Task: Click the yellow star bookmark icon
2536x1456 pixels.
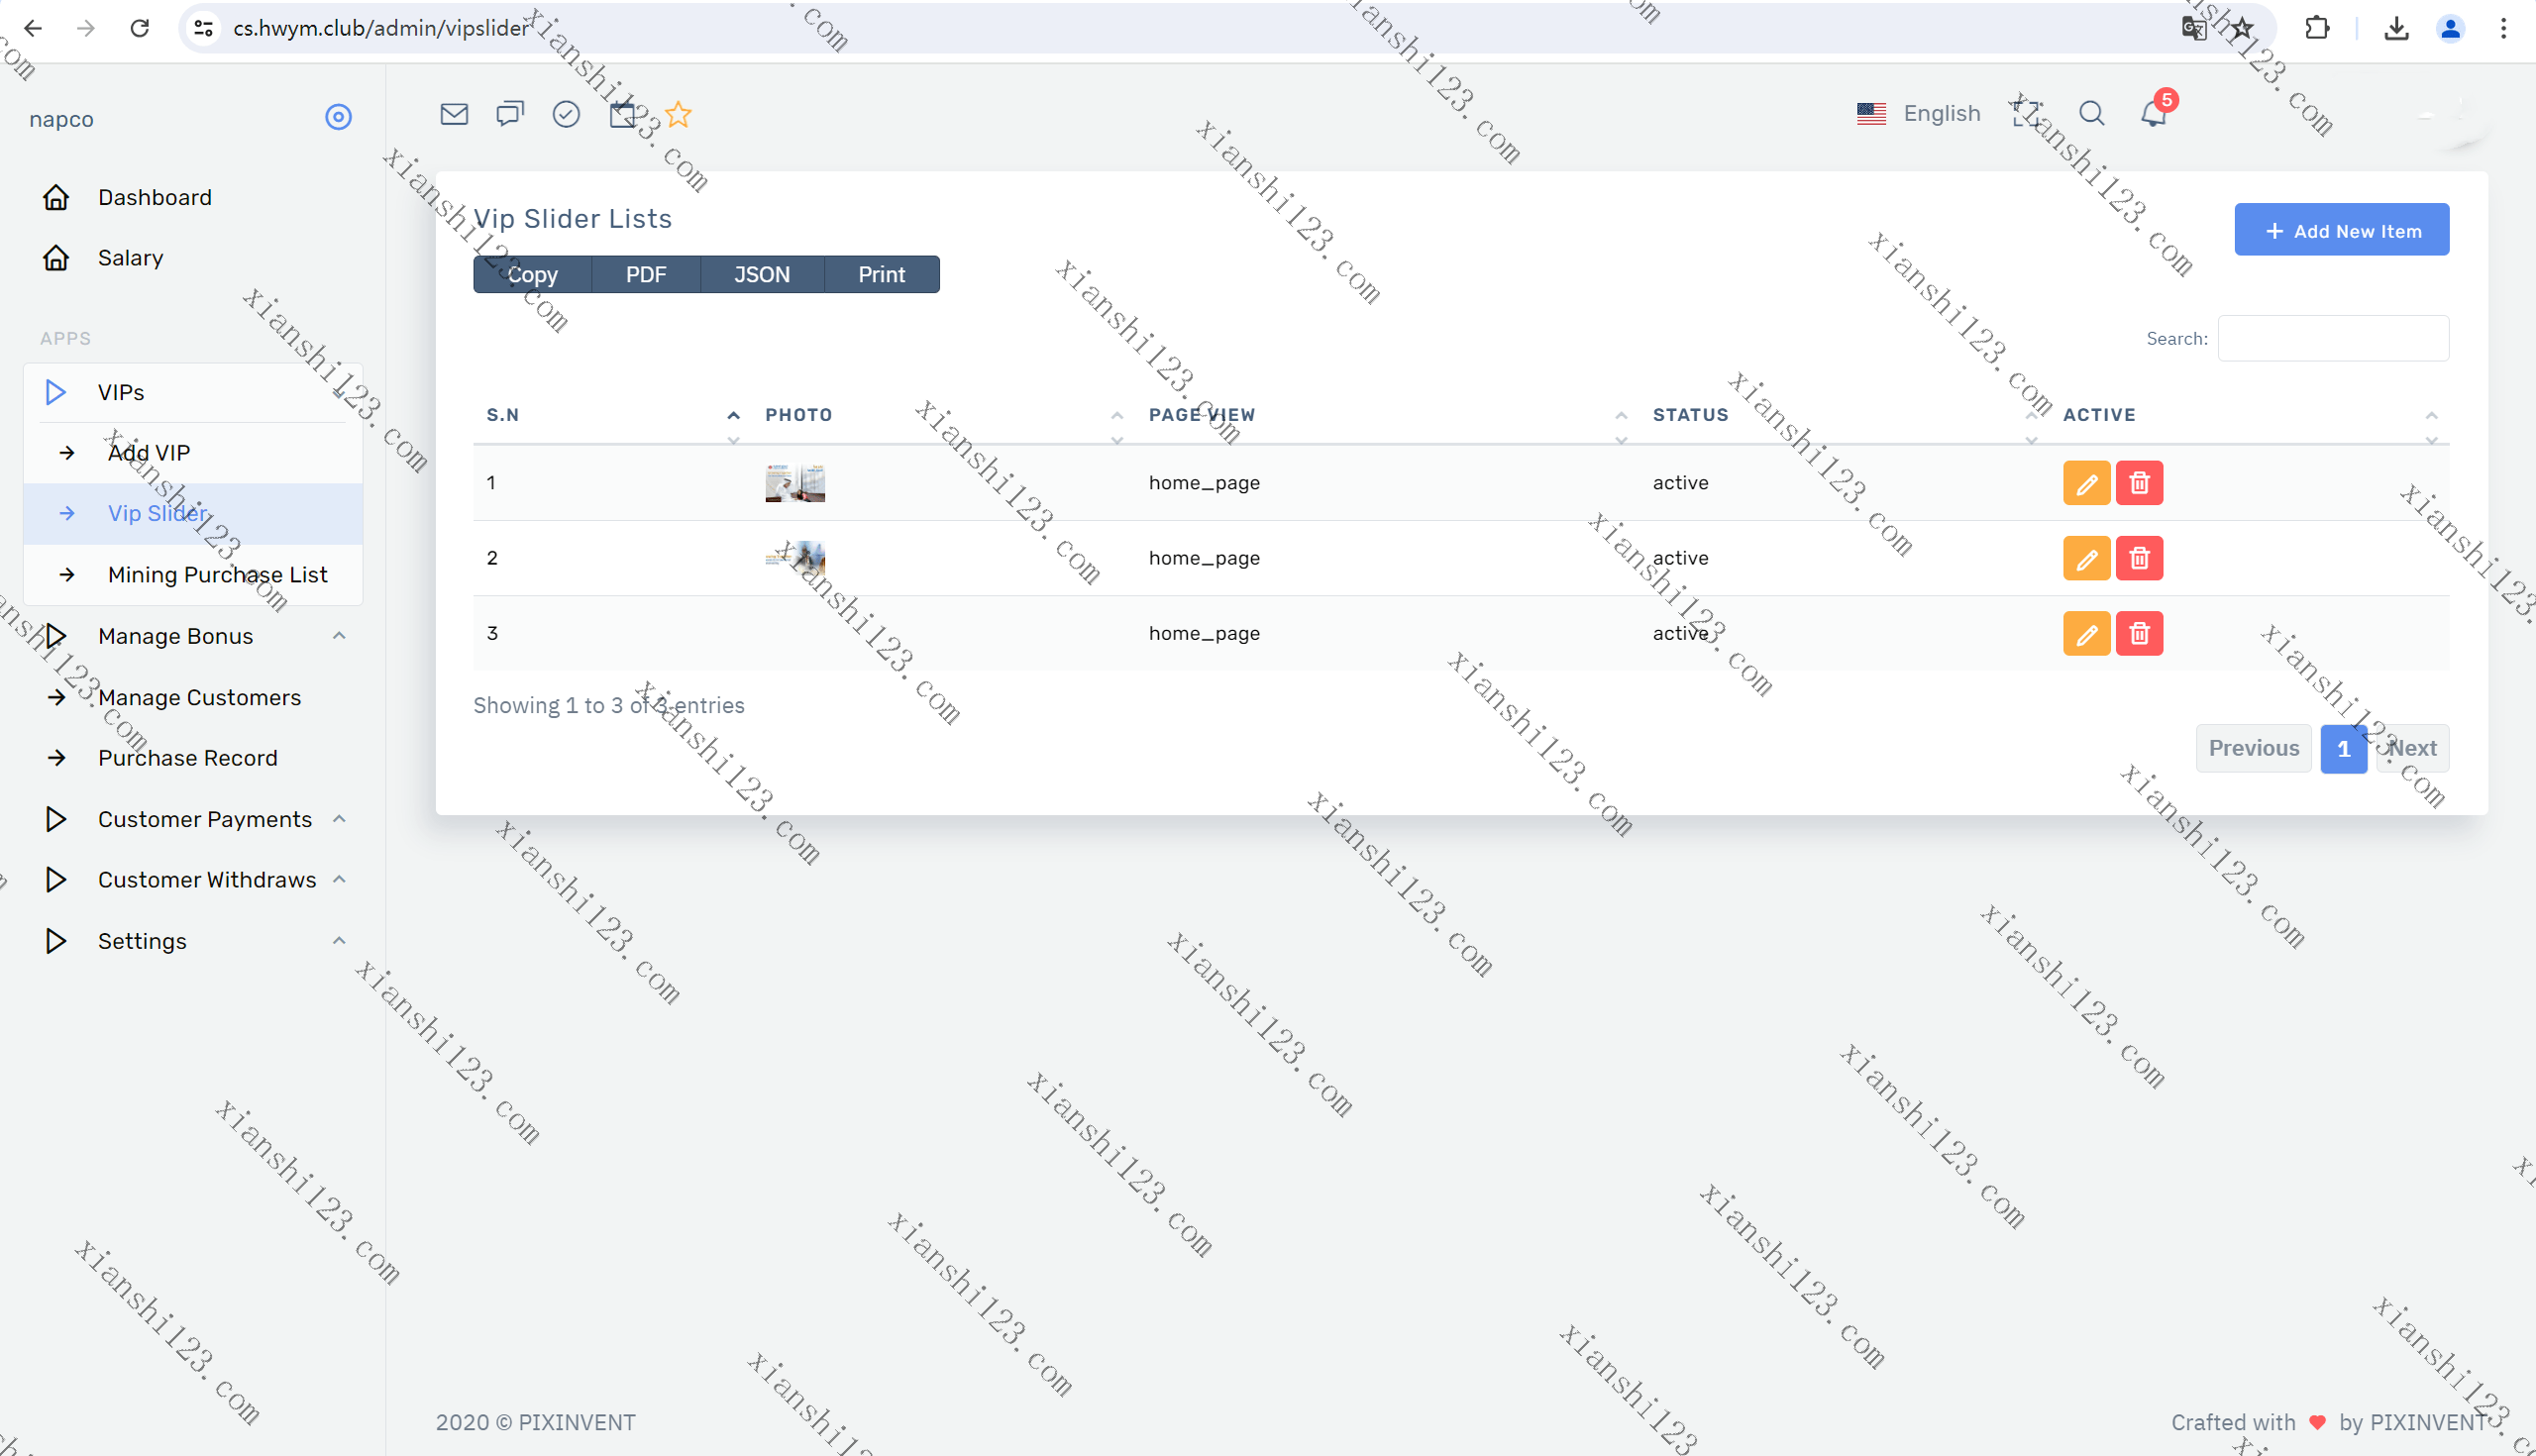Action: point(678,114)
